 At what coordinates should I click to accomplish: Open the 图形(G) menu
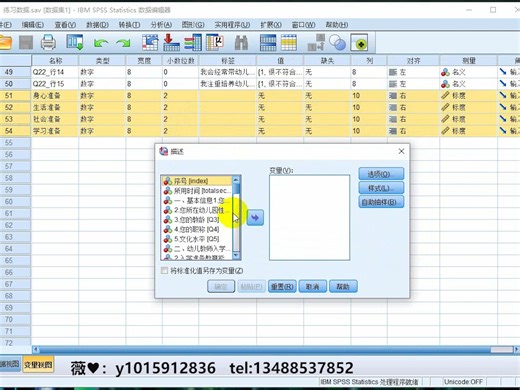[193, 25]
